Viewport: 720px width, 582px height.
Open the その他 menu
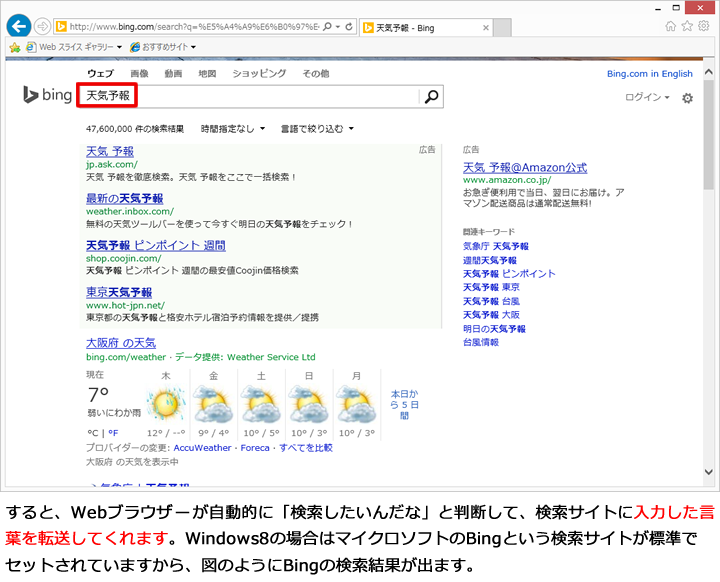pos(316,73)
